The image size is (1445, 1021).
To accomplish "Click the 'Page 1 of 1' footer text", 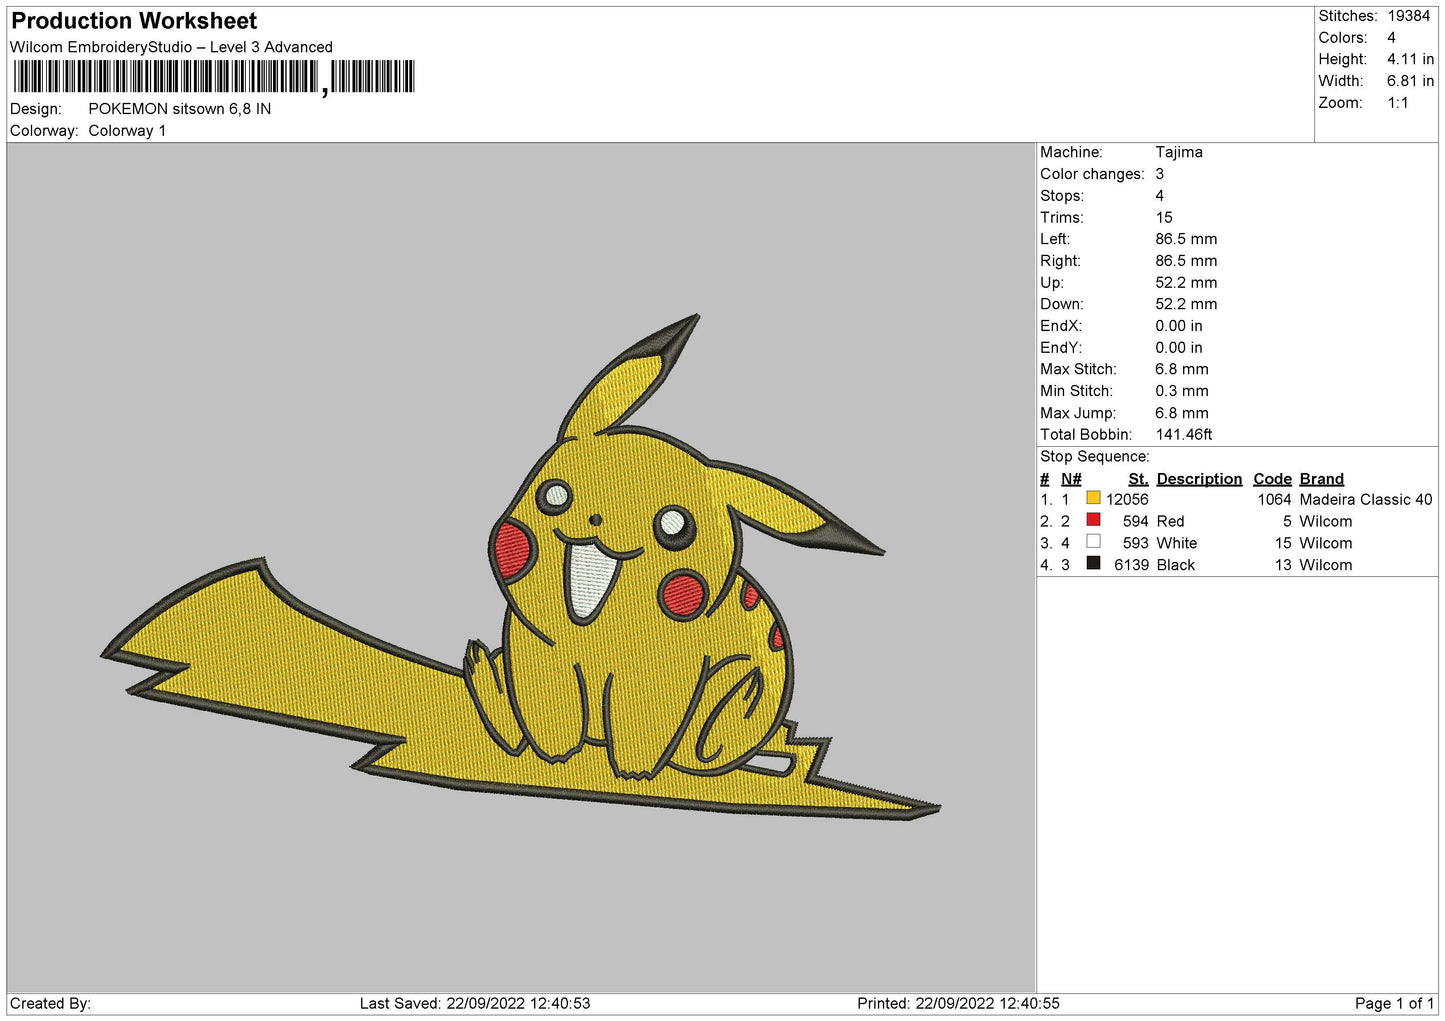I will coord(1394,1003).
